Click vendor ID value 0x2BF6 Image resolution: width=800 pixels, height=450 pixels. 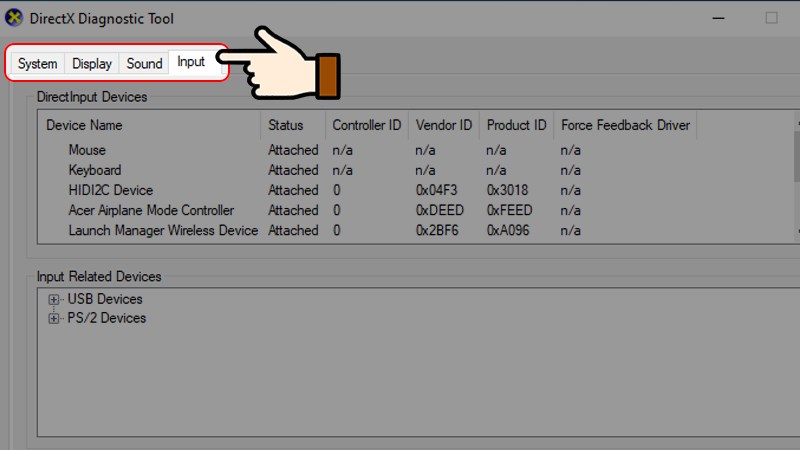437,231
